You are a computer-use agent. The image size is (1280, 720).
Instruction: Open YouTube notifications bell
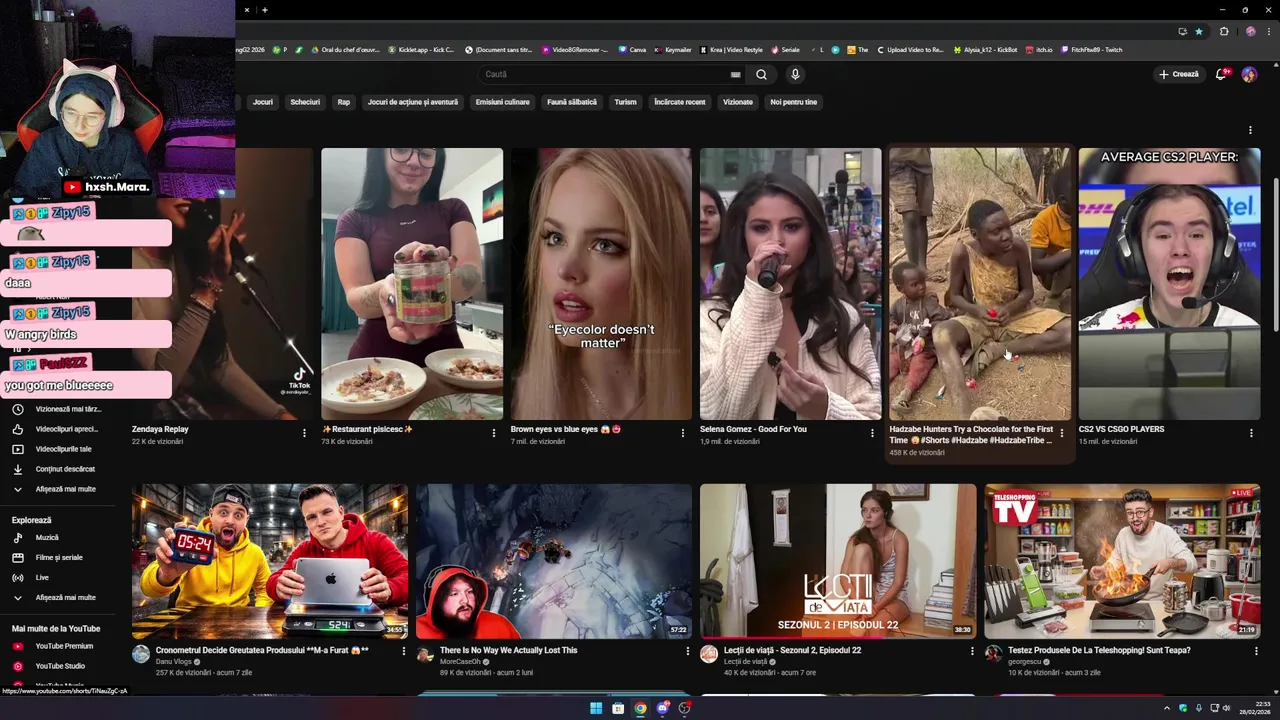(1221, 74)
